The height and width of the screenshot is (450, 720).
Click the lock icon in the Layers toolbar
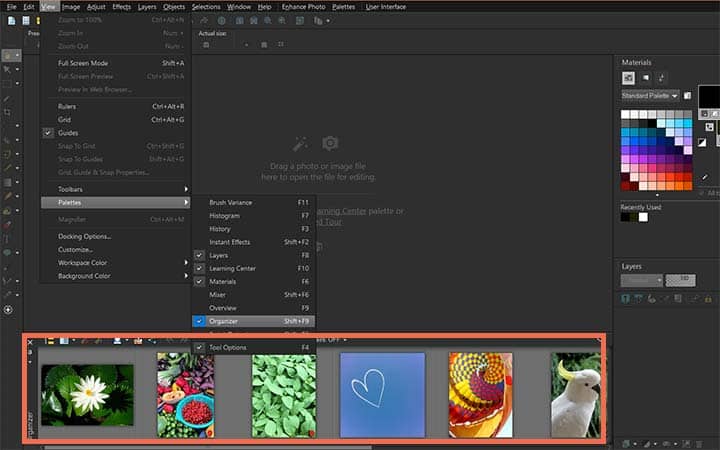click(708, 299)
